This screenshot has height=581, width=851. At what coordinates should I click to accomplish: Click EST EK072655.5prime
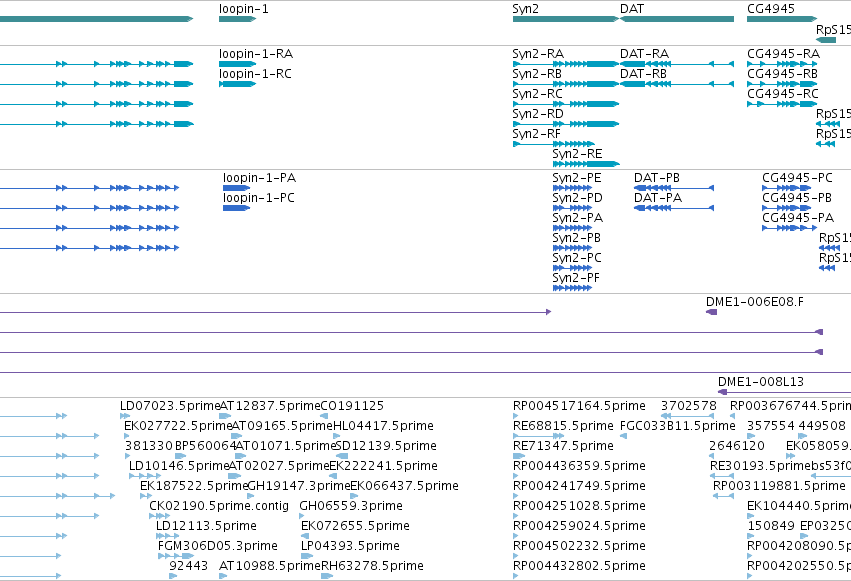(x=305, y=537)
